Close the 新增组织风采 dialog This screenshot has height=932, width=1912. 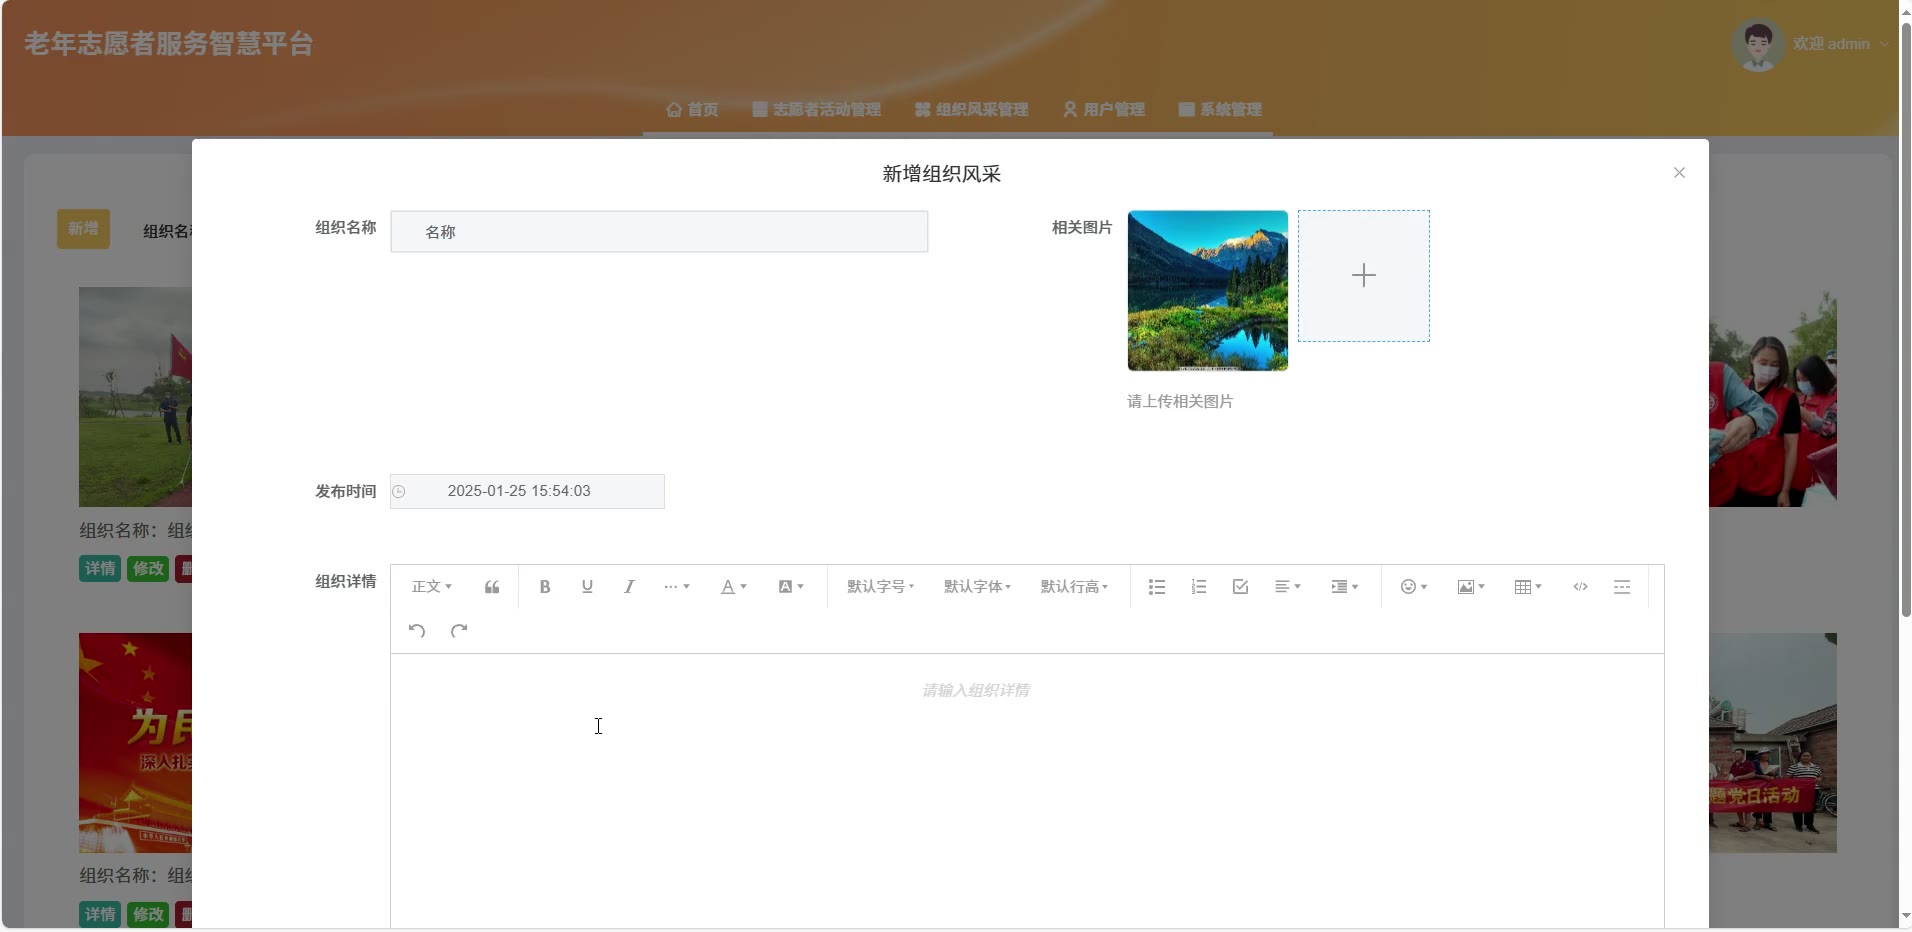[1679, 173]
